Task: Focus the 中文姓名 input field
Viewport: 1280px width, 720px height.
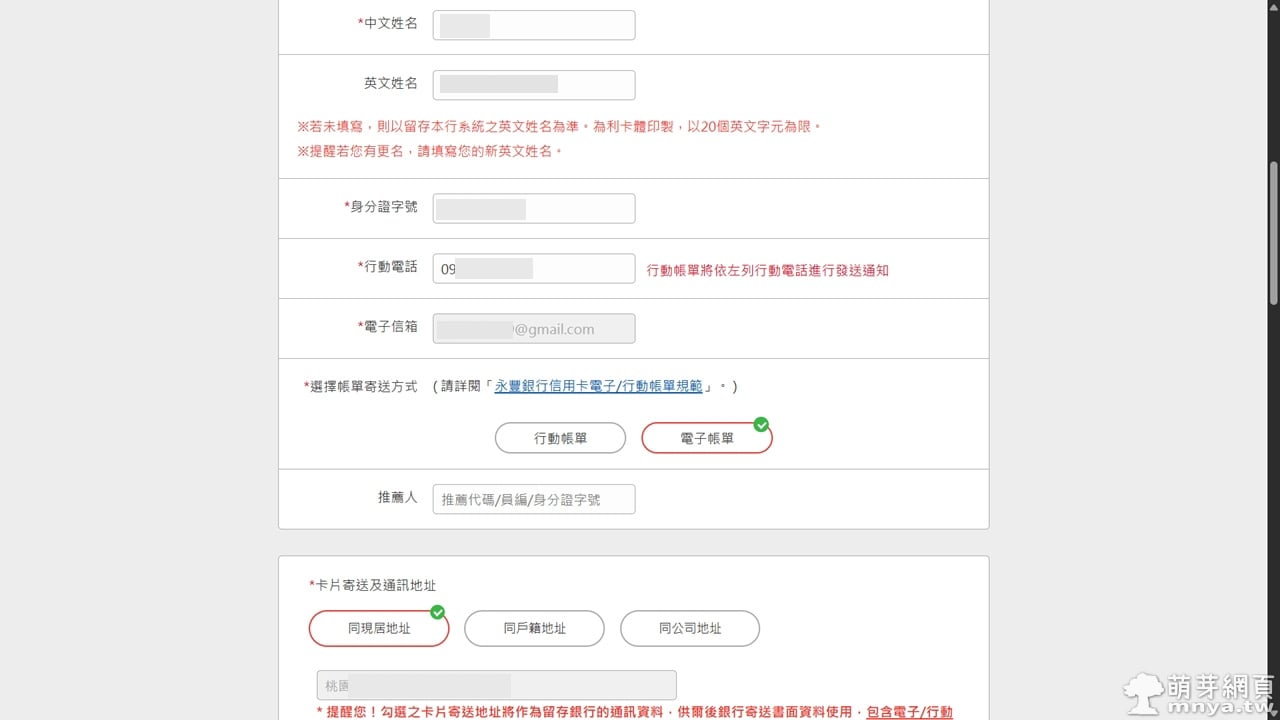Action: [534, 25]
